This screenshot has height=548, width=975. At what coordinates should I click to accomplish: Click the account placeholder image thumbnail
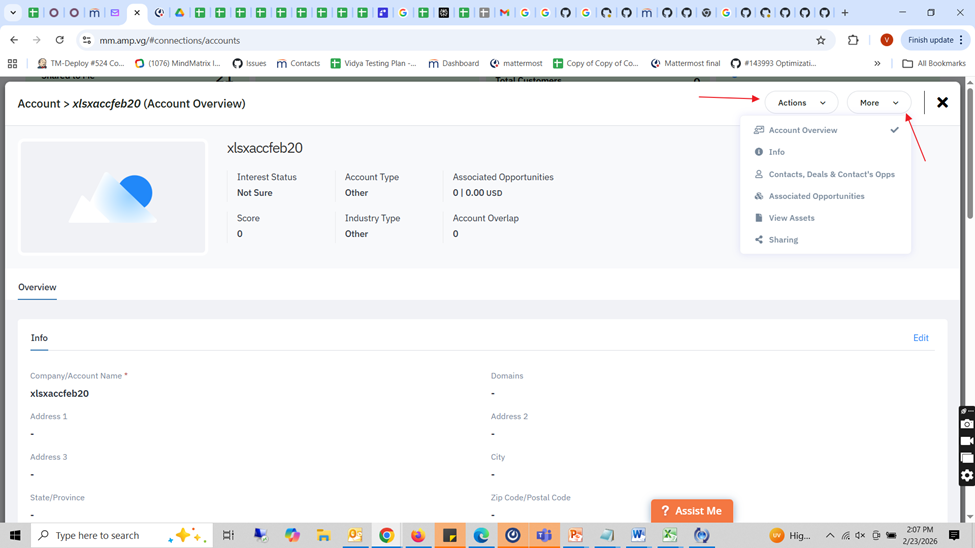pyautogui.click(x=113, y=197)
